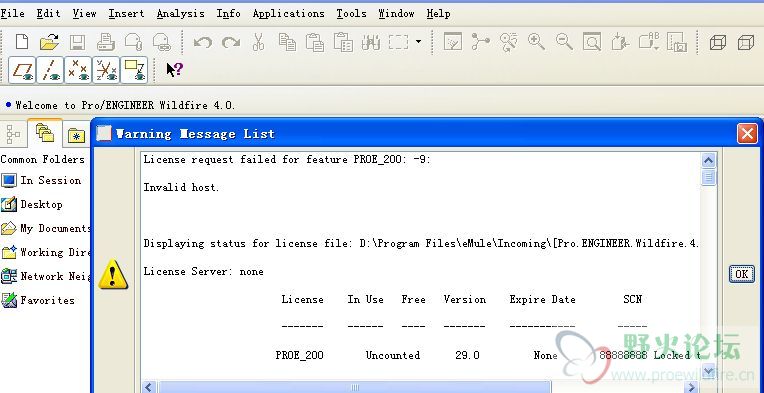Open the Edit menu
The image size is (764, 393).
[49, 14]
